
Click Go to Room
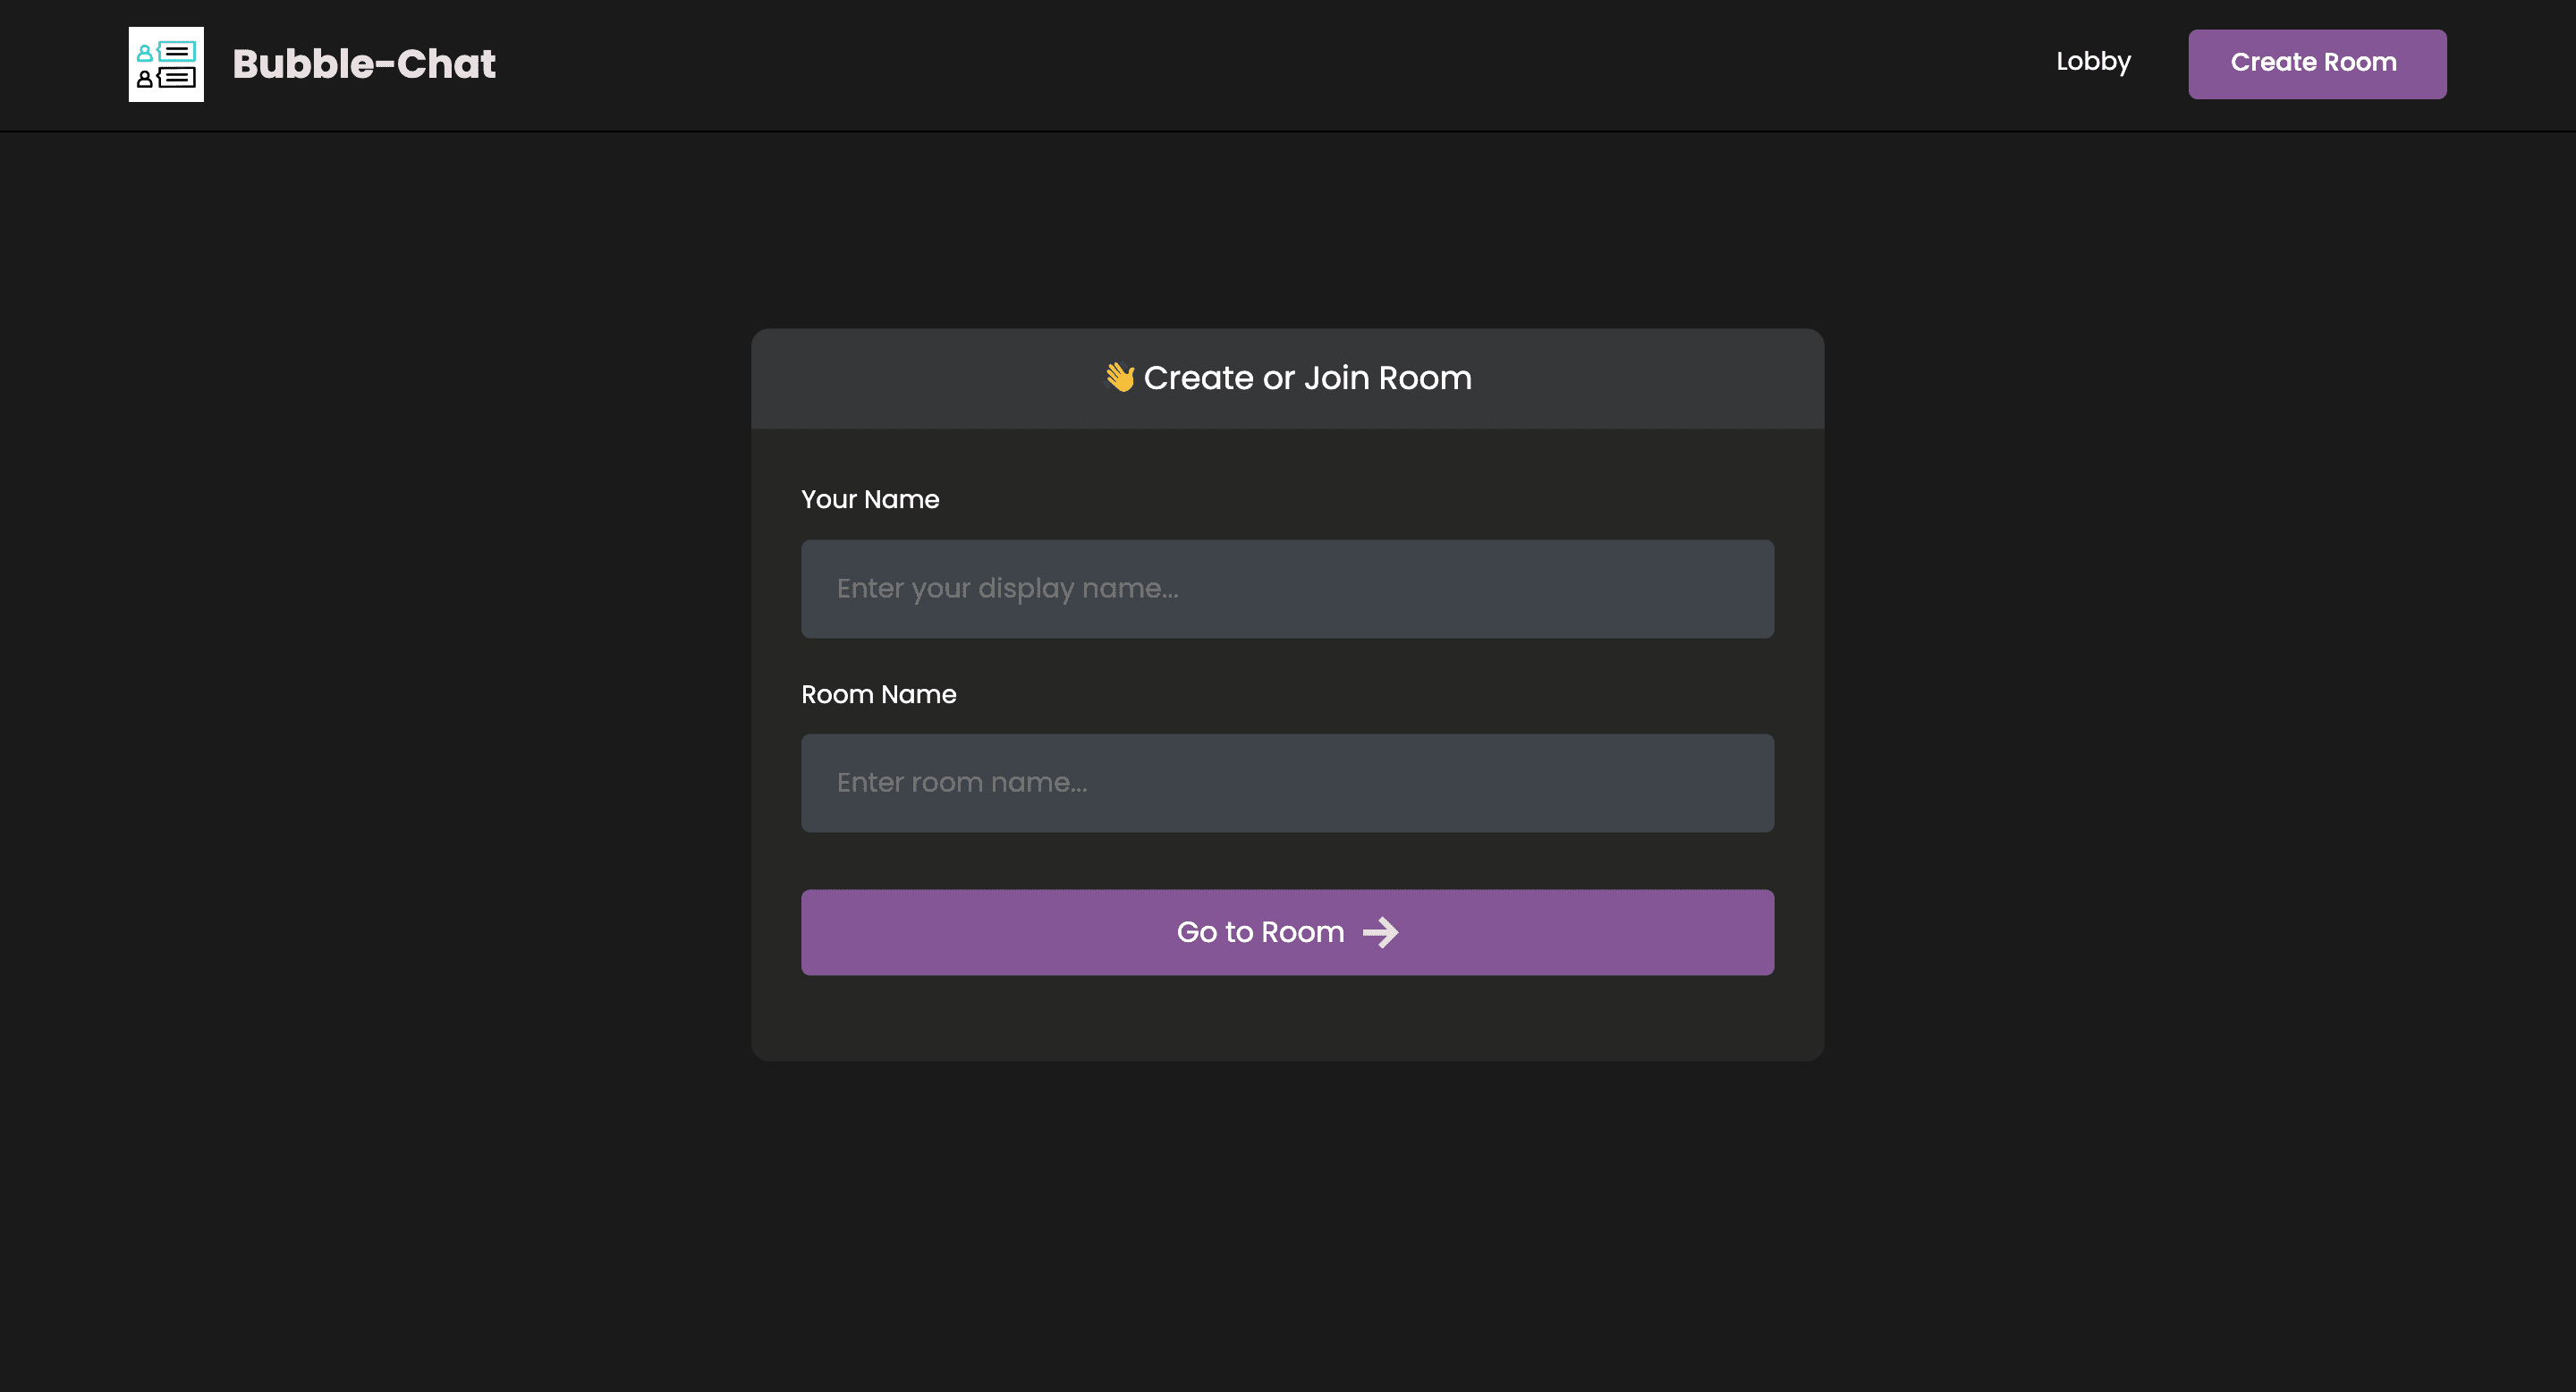(x=1286, y=931)
